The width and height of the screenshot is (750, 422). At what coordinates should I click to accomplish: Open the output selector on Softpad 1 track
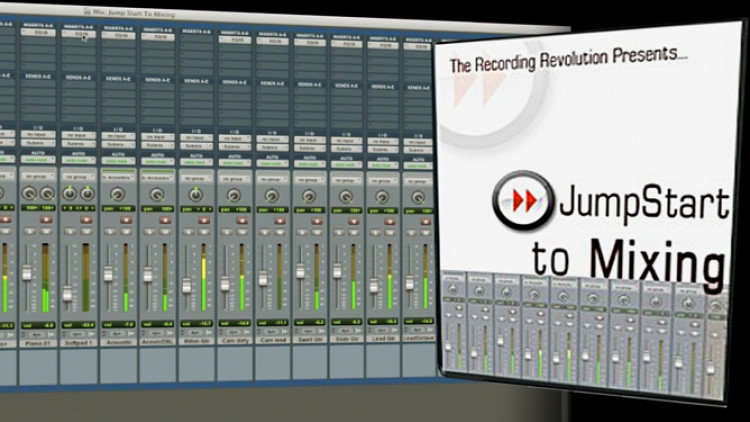pyautogui.click(x=78, y=144)
